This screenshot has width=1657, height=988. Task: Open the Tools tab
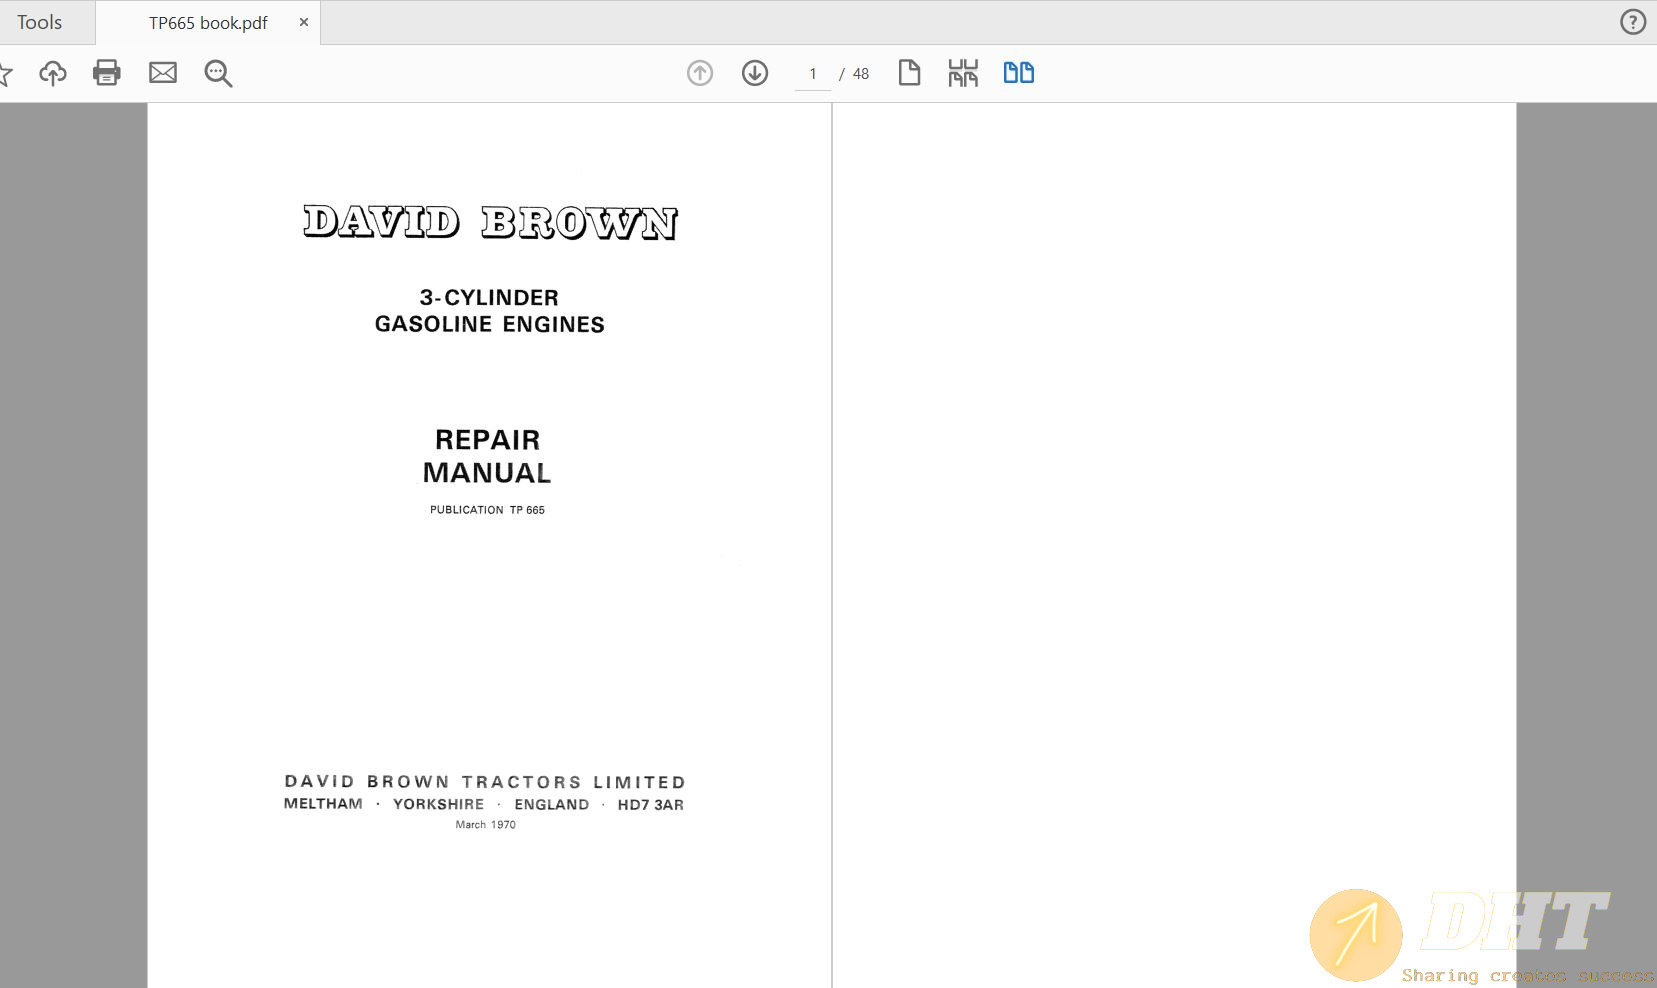(40, 22)
